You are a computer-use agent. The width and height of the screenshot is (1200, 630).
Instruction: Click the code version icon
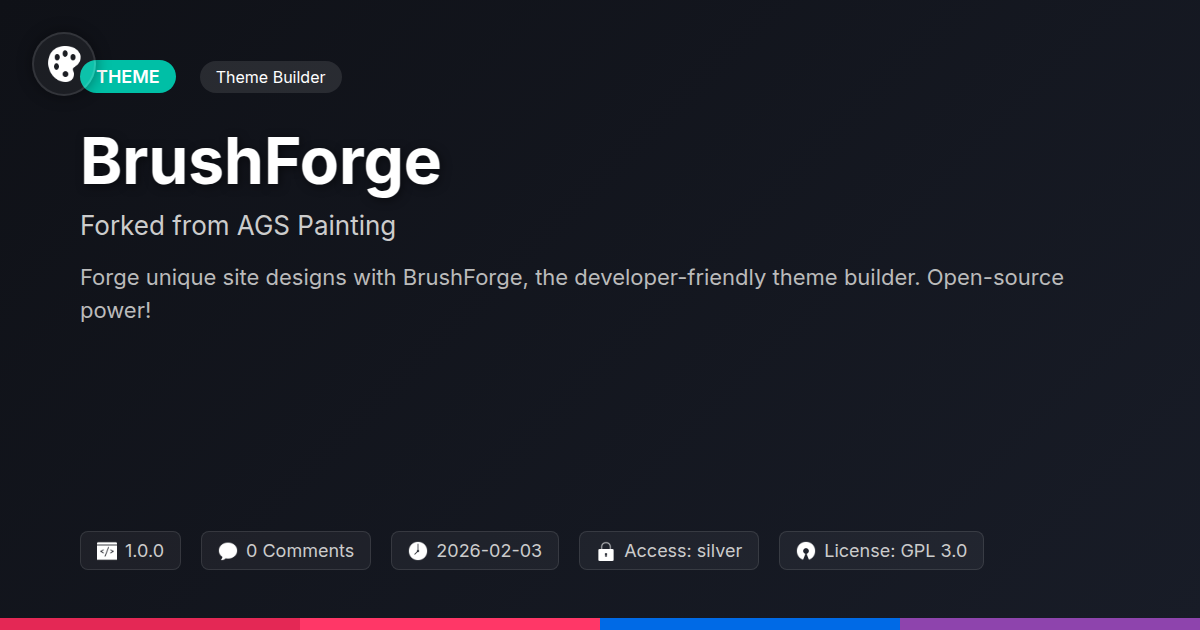click(x=106, y=551)
